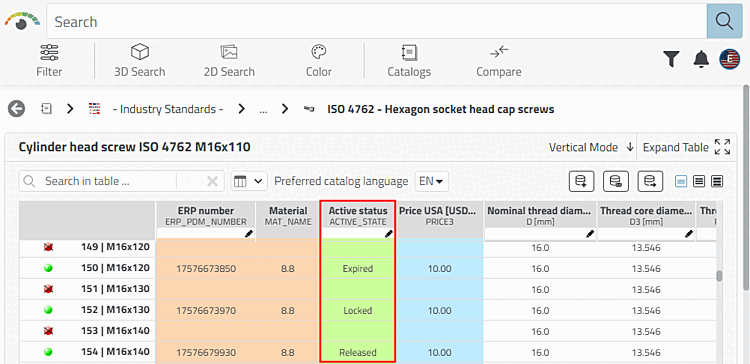Click the database export arrow icon
The width and height of the screenshot is (750, 364).
point(650,181)
